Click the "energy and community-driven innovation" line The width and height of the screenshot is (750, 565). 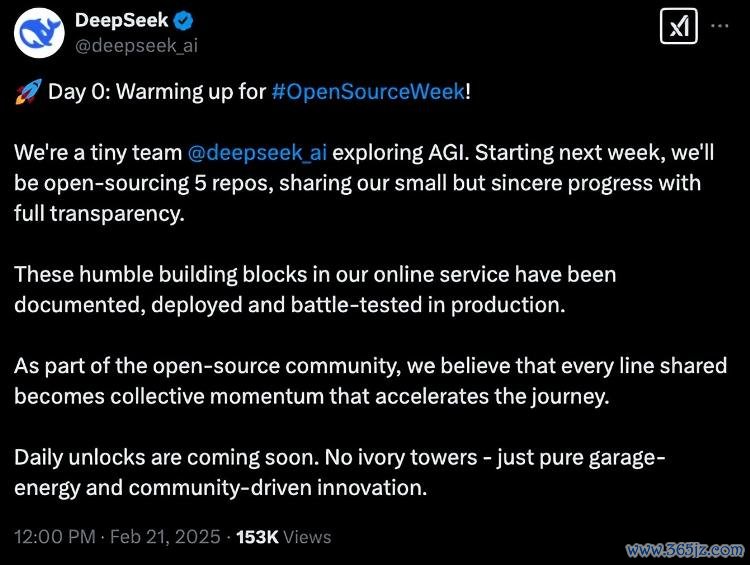click(221, 488)
